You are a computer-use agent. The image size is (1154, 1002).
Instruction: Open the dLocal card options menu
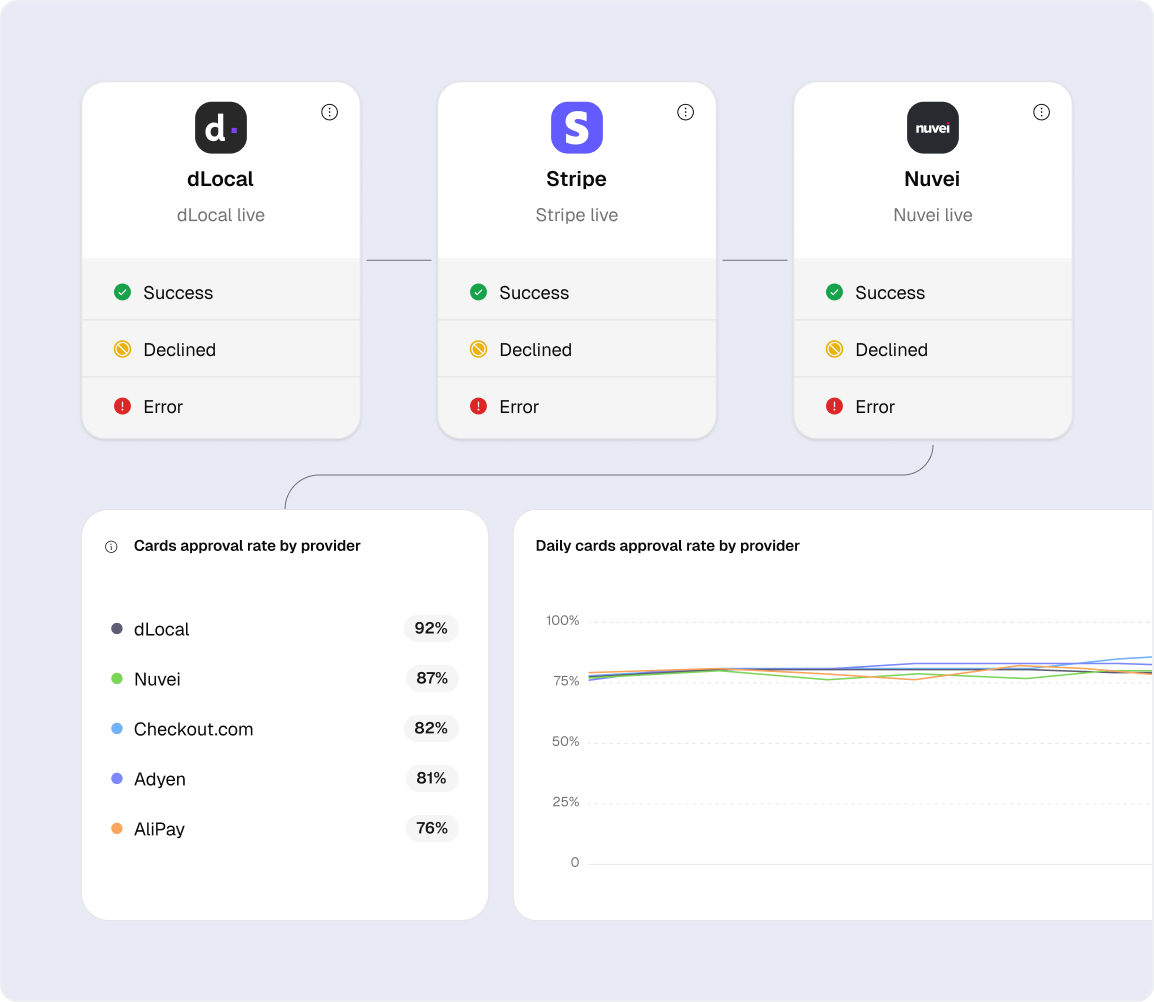tap(330, 112)
